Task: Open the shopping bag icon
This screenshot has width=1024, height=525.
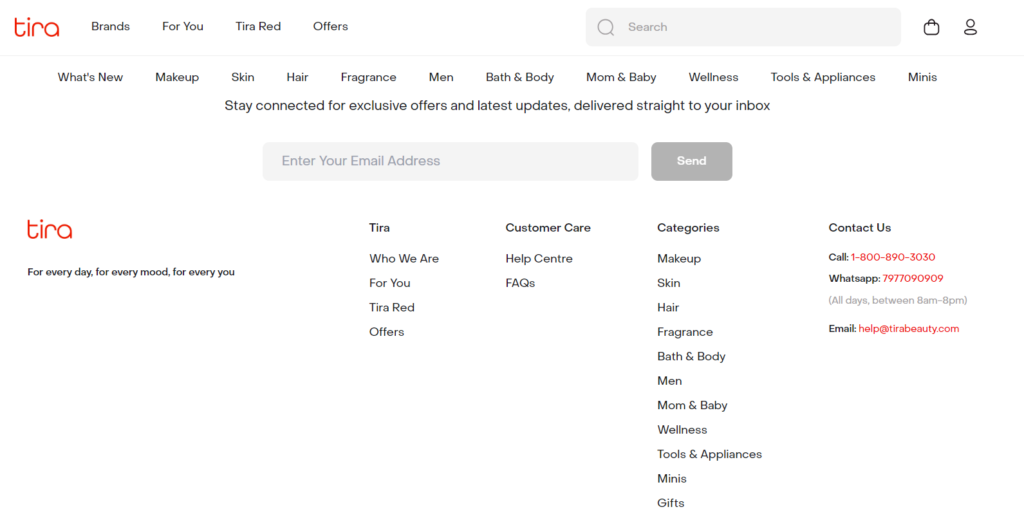Action: [931, 27]
